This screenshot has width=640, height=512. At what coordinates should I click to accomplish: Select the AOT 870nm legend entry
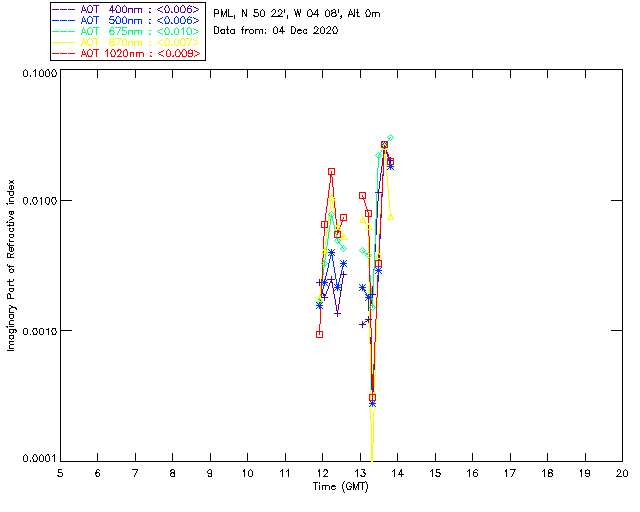click(127, 42)
